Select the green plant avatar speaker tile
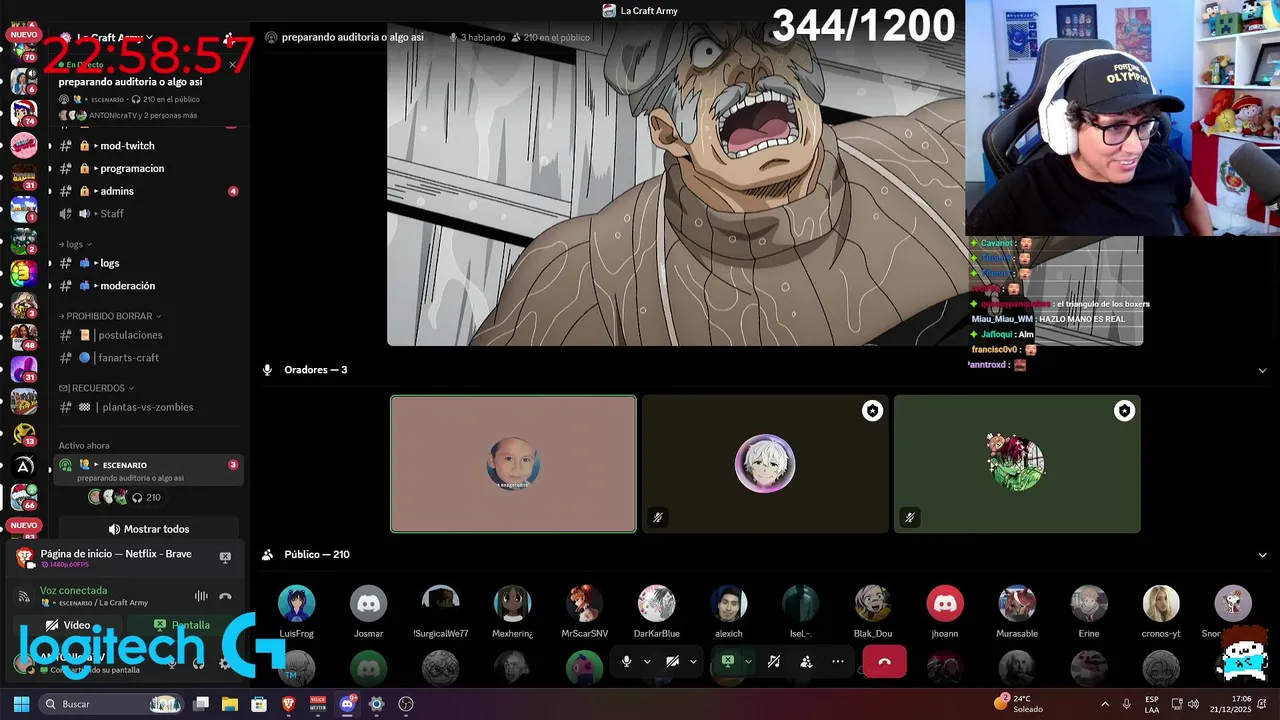This screenshot has width=1280, height=720. 1017,464
